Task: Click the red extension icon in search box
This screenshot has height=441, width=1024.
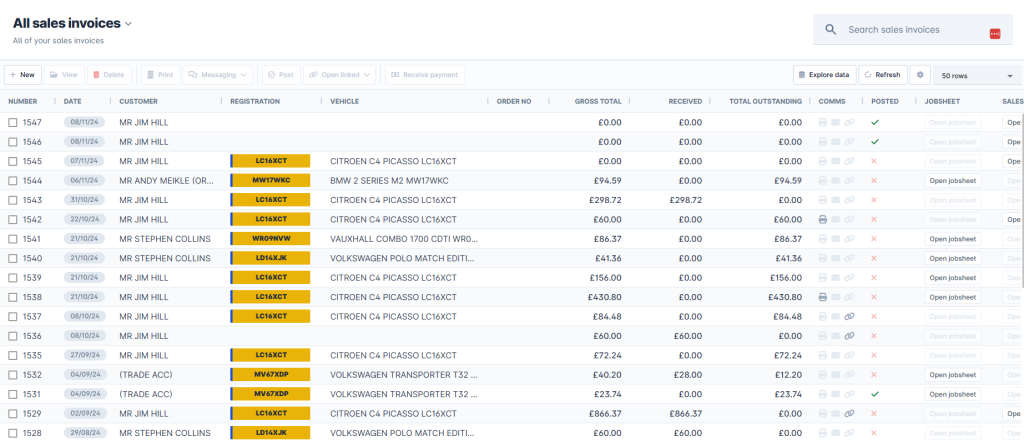Action: (995, 34)
